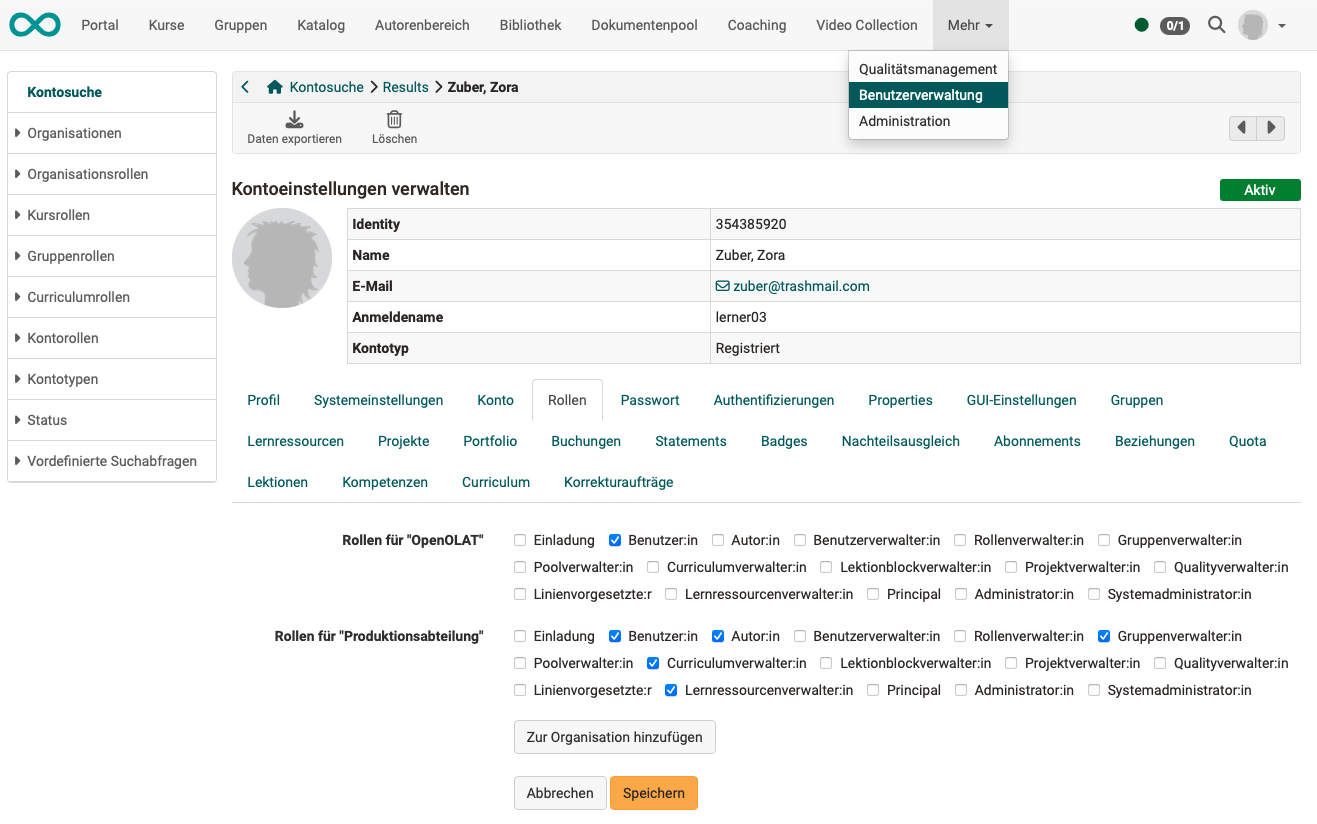Screen dimensions: 1317x824
Task: Select Qualitätsmanagement from the open menu
Action: (x=928, y=68)
